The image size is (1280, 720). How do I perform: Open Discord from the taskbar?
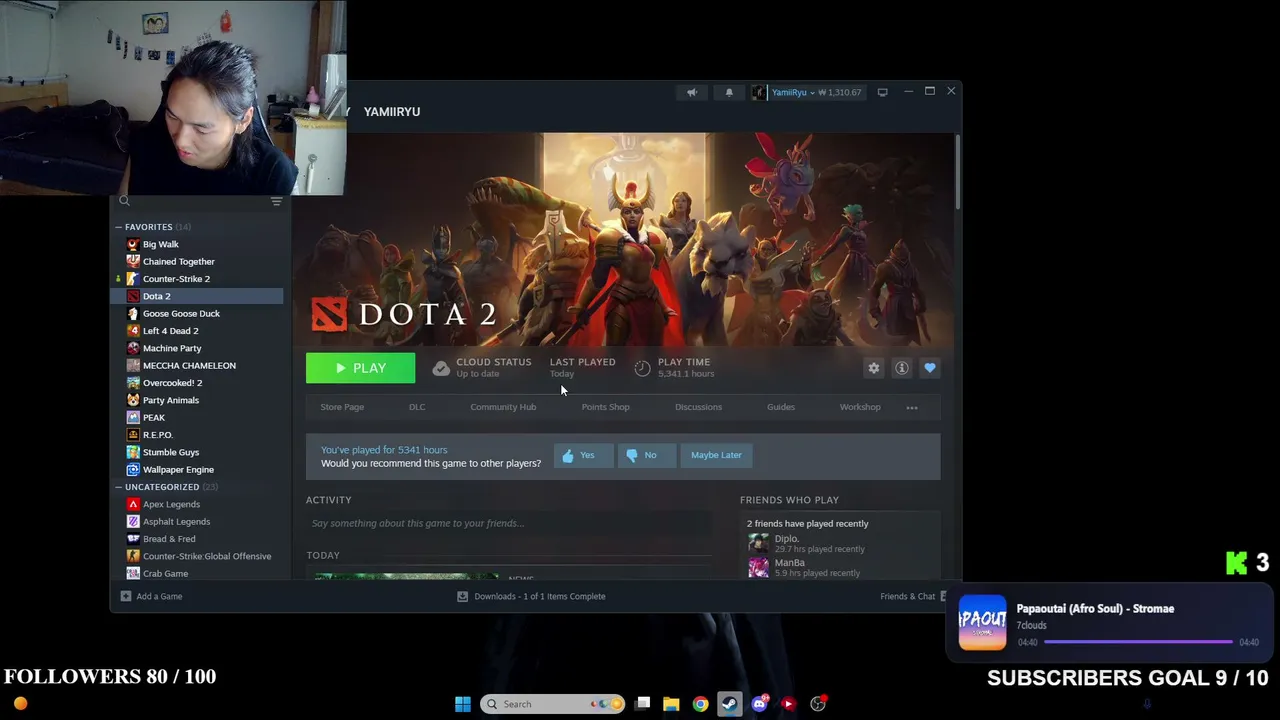click(760, 704)
